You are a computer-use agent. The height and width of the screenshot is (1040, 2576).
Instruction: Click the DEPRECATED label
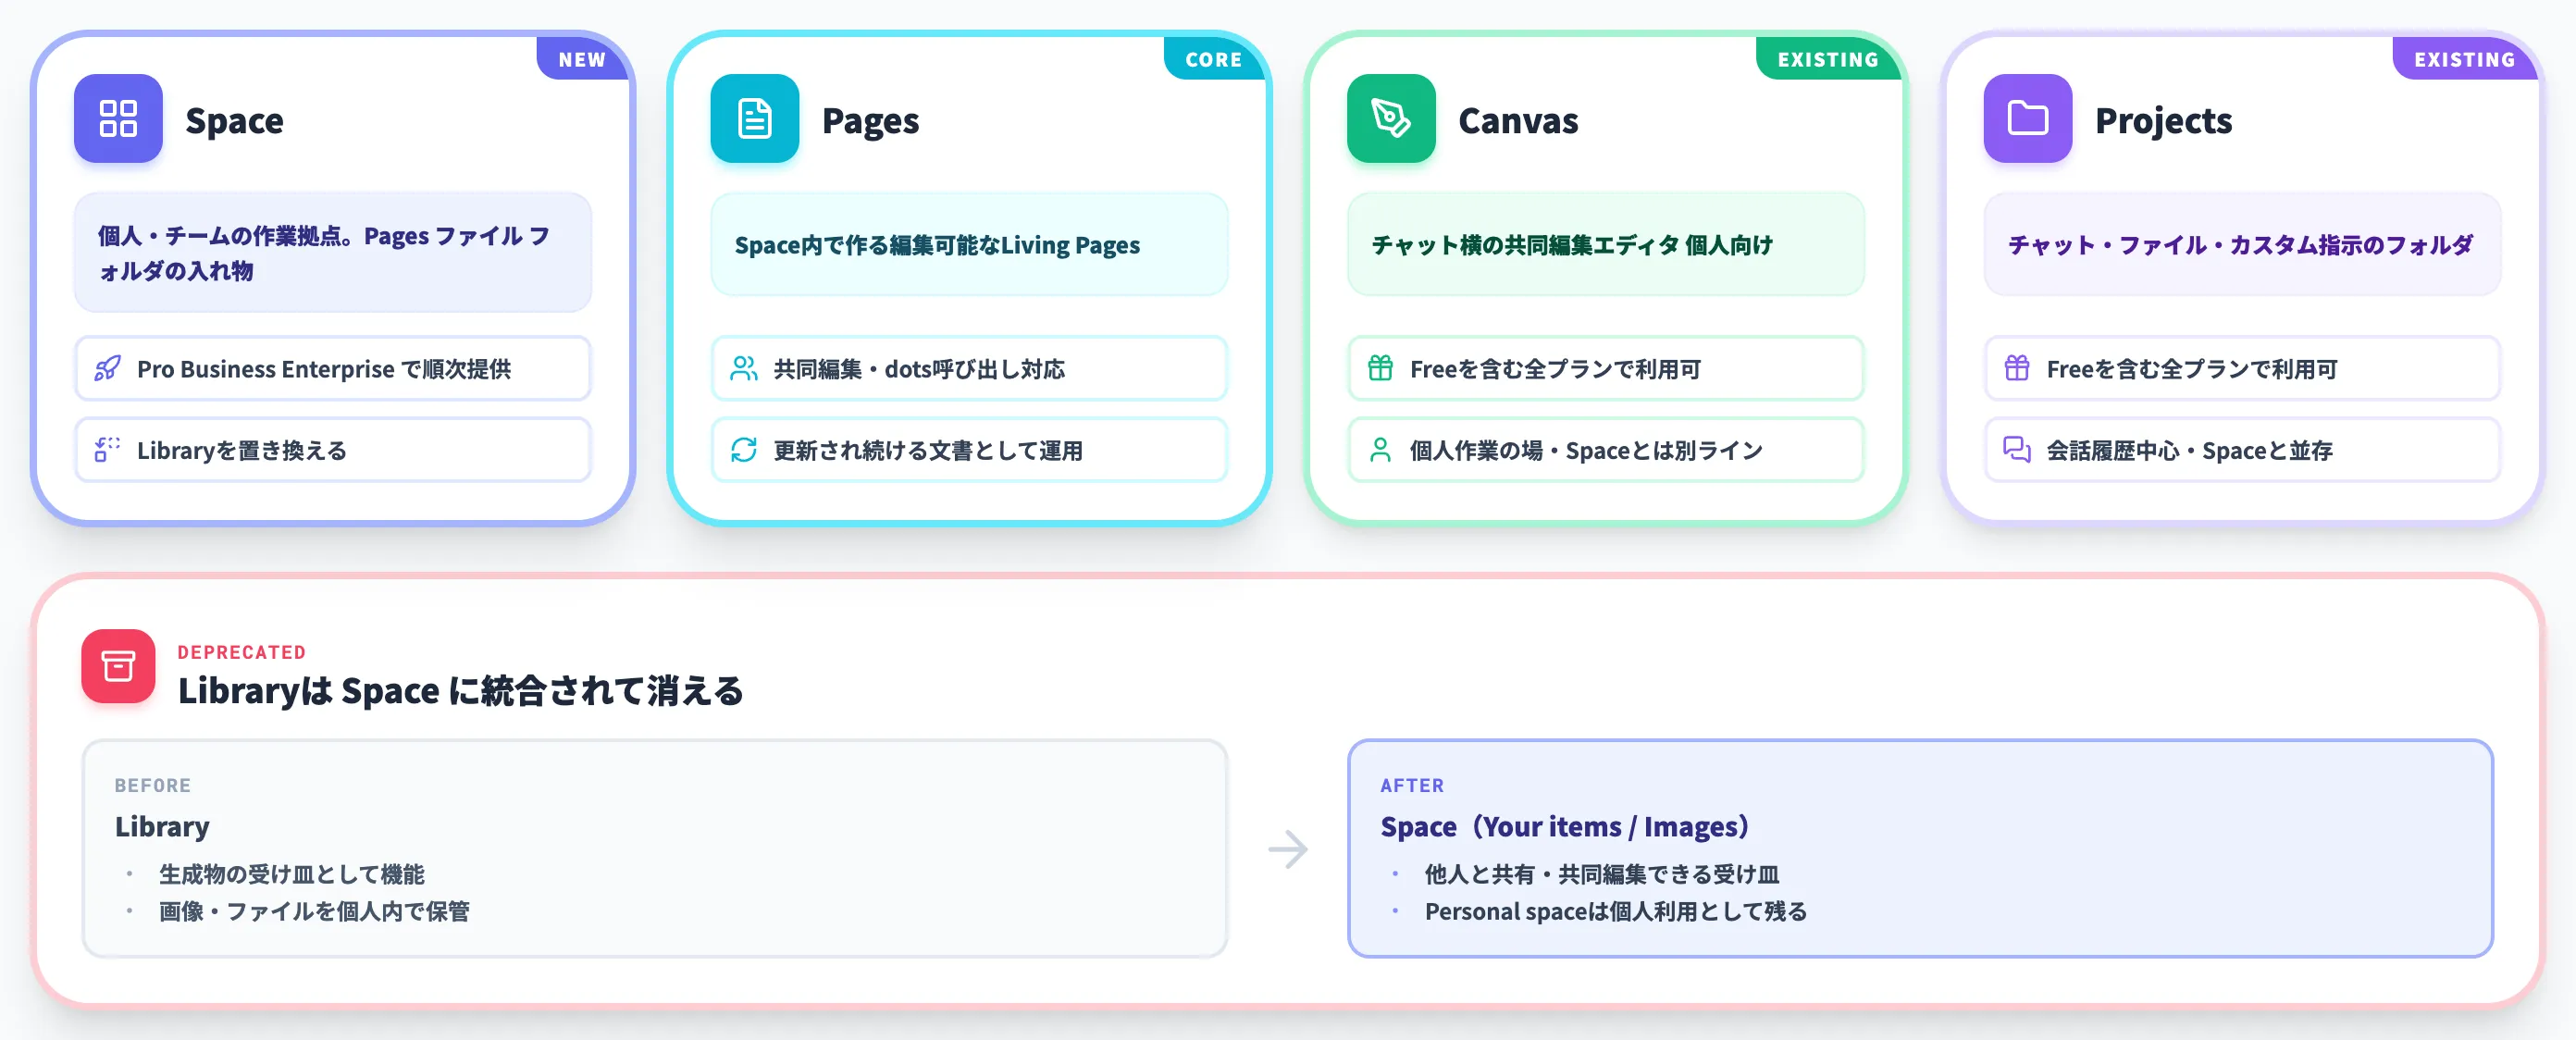click(241, 652)
